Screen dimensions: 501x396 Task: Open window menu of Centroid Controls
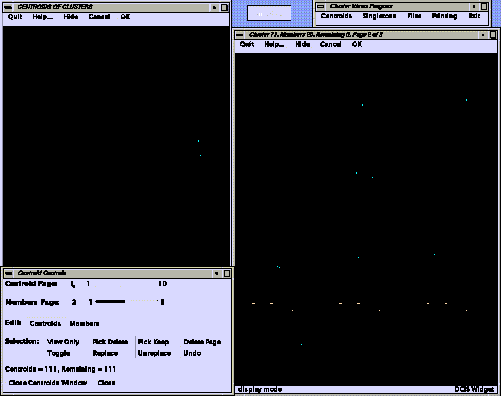8,273
